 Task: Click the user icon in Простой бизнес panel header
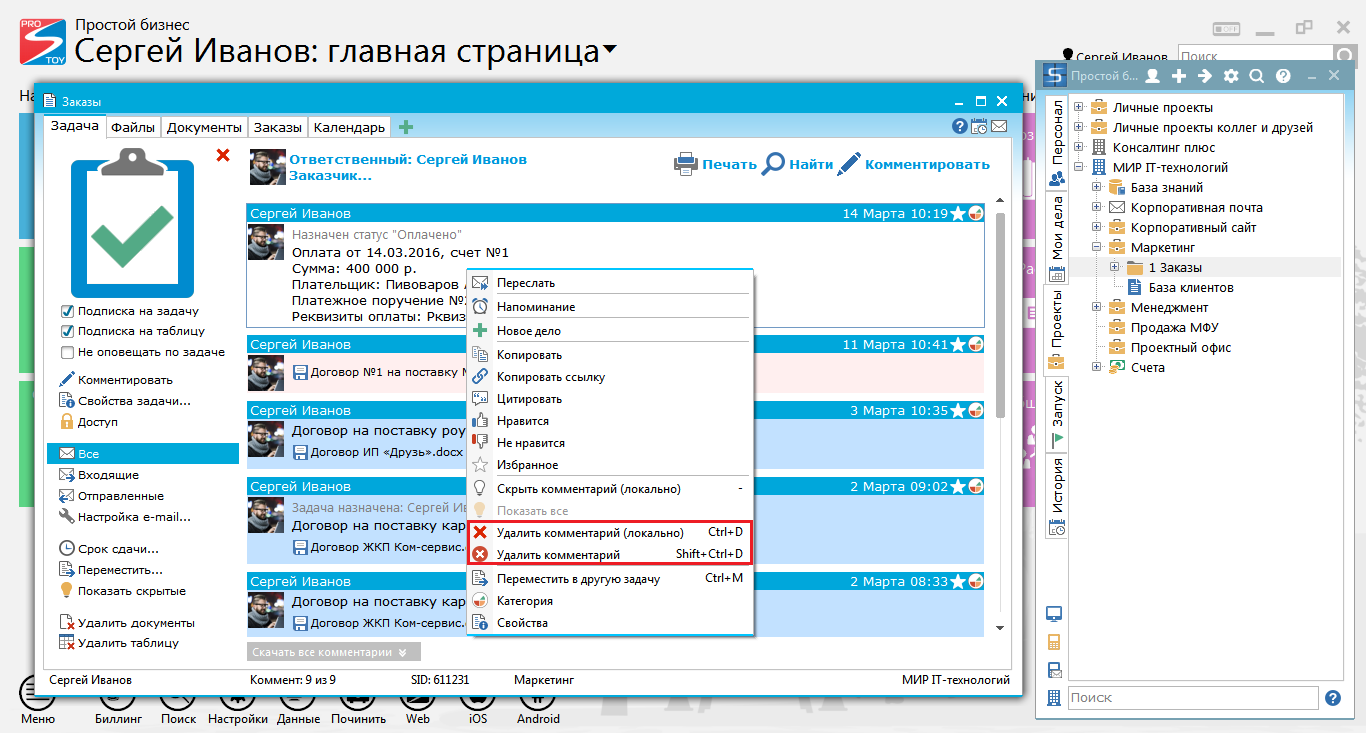point(1153,76)
